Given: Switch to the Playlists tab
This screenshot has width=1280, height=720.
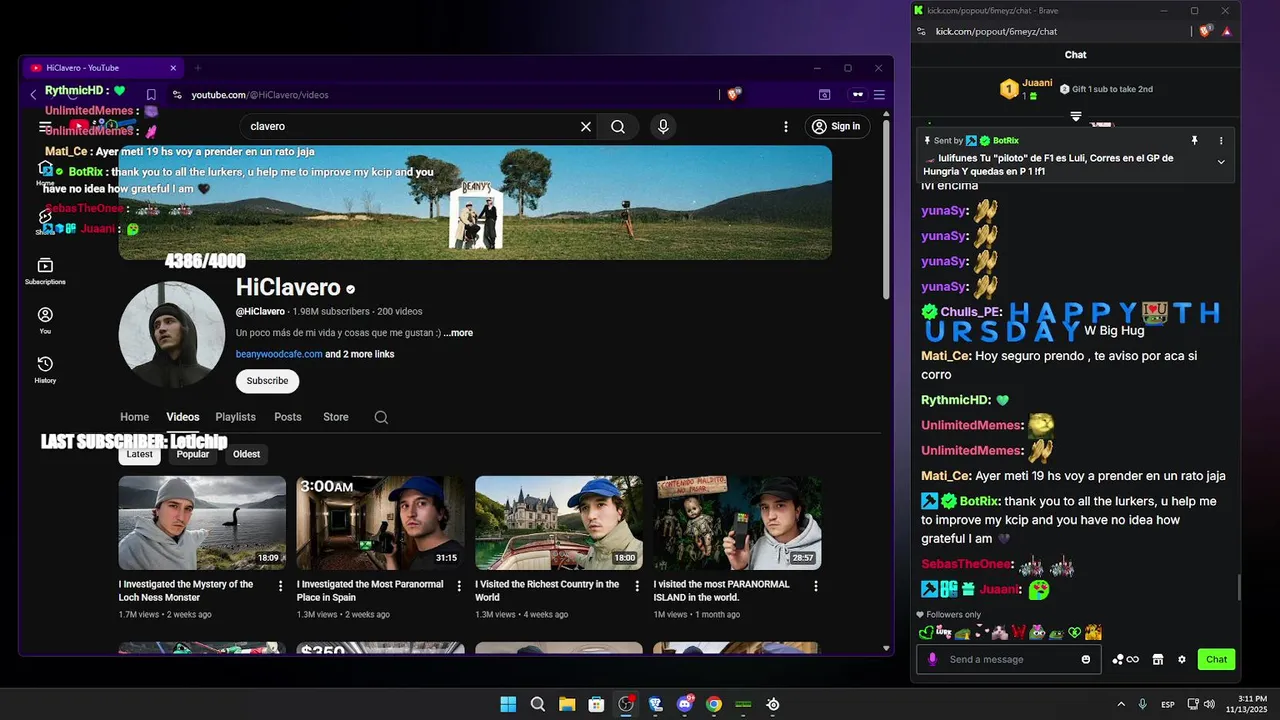Looking at the screenshot, I should [236, 417].
